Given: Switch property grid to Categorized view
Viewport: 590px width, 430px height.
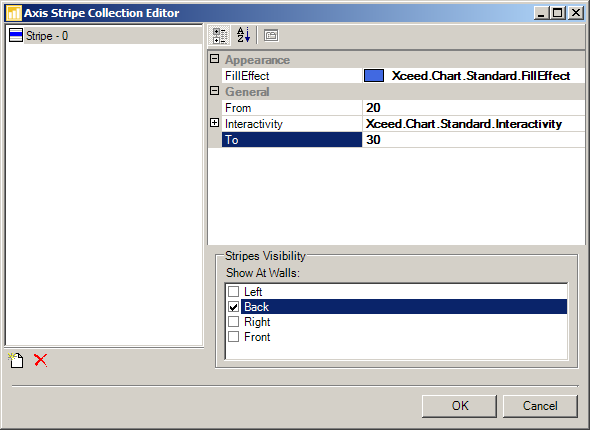Looking at the screenshot, I should pos(219,36).
